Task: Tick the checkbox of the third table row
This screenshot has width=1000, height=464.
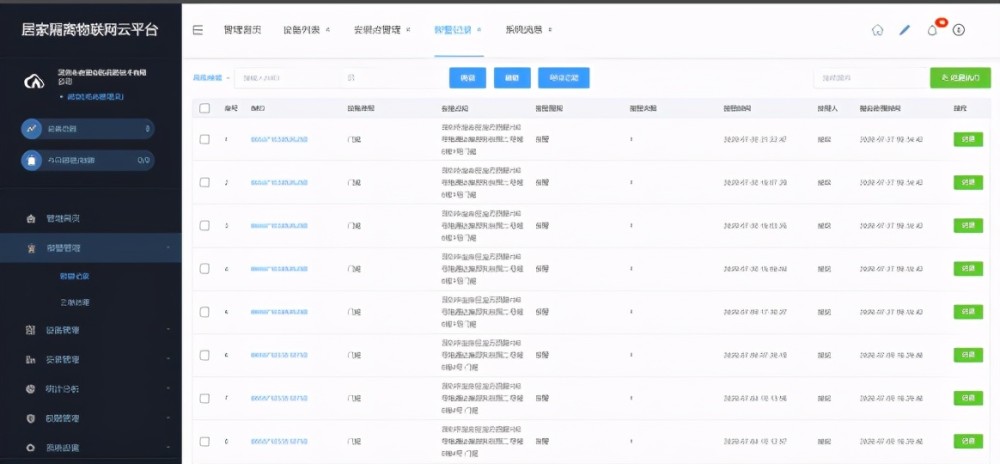Action: pyautogui.click(x=205, y=226)
